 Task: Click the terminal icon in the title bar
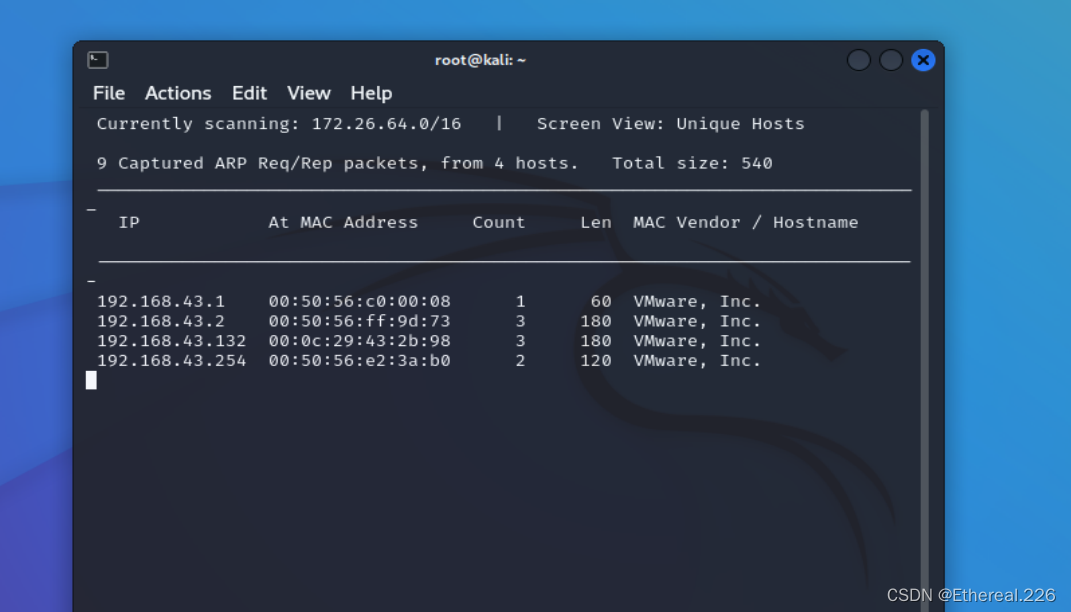tap(96, 59)
